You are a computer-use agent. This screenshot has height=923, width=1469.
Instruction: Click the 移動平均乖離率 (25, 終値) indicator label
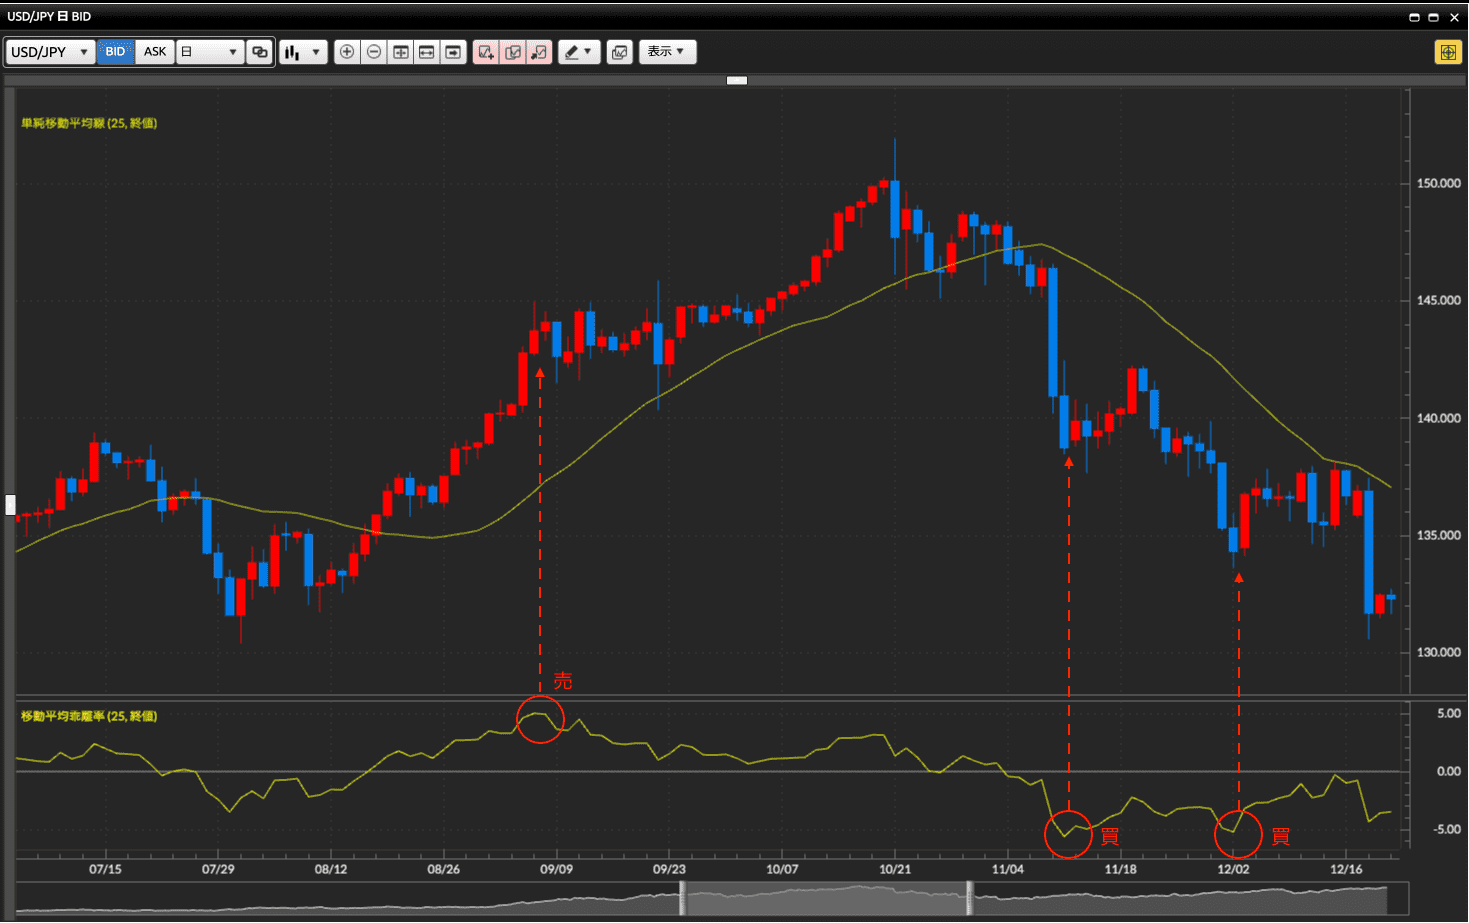click(x=89, y=716)
